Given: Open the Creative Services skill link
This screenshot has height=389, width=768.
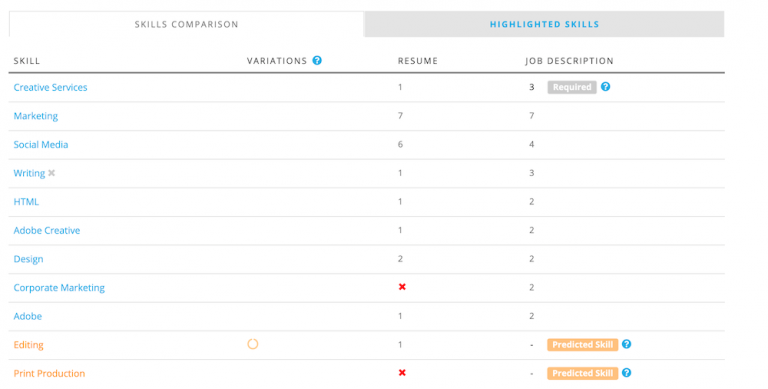Looking at the screenshot, I should [x=50, y=87].
